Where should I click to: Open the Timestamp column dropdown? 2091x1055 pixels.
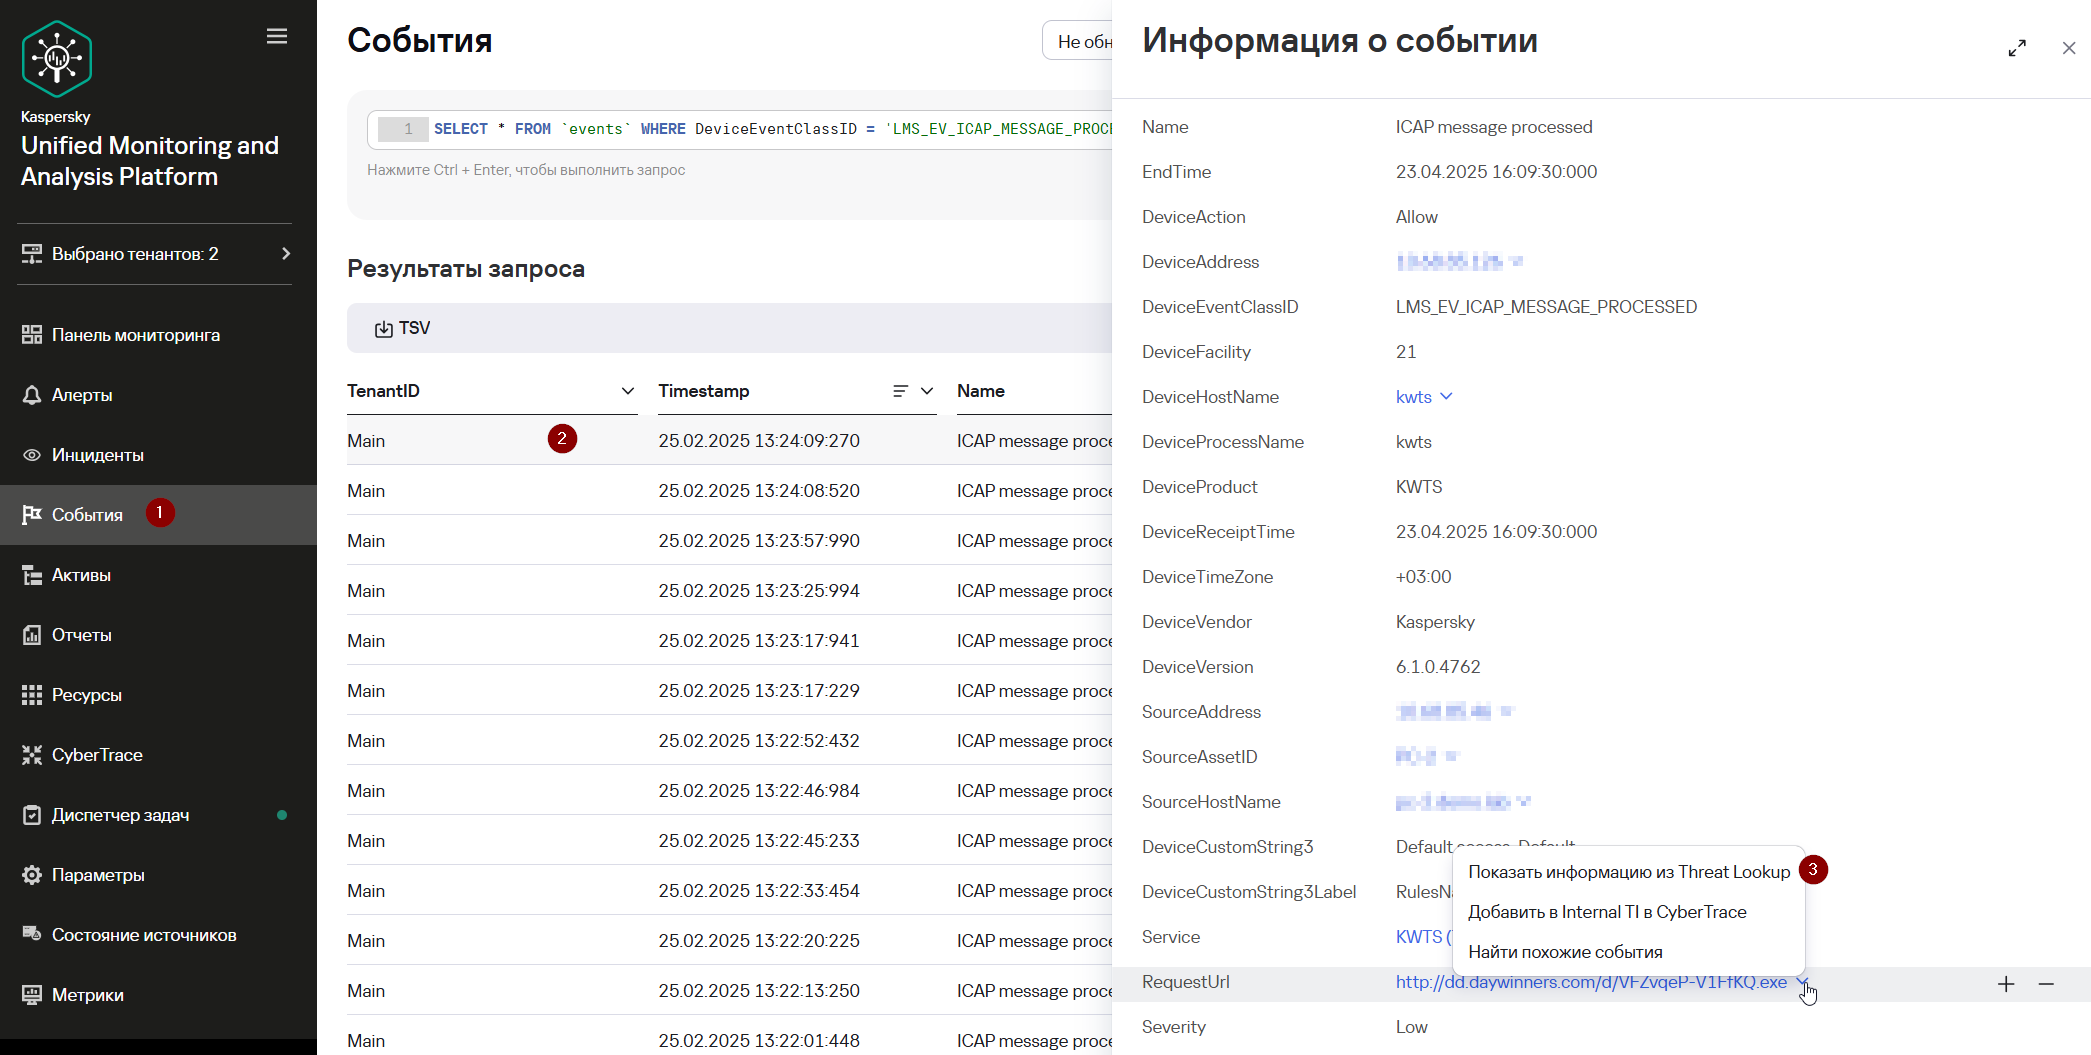pos(927,391)
